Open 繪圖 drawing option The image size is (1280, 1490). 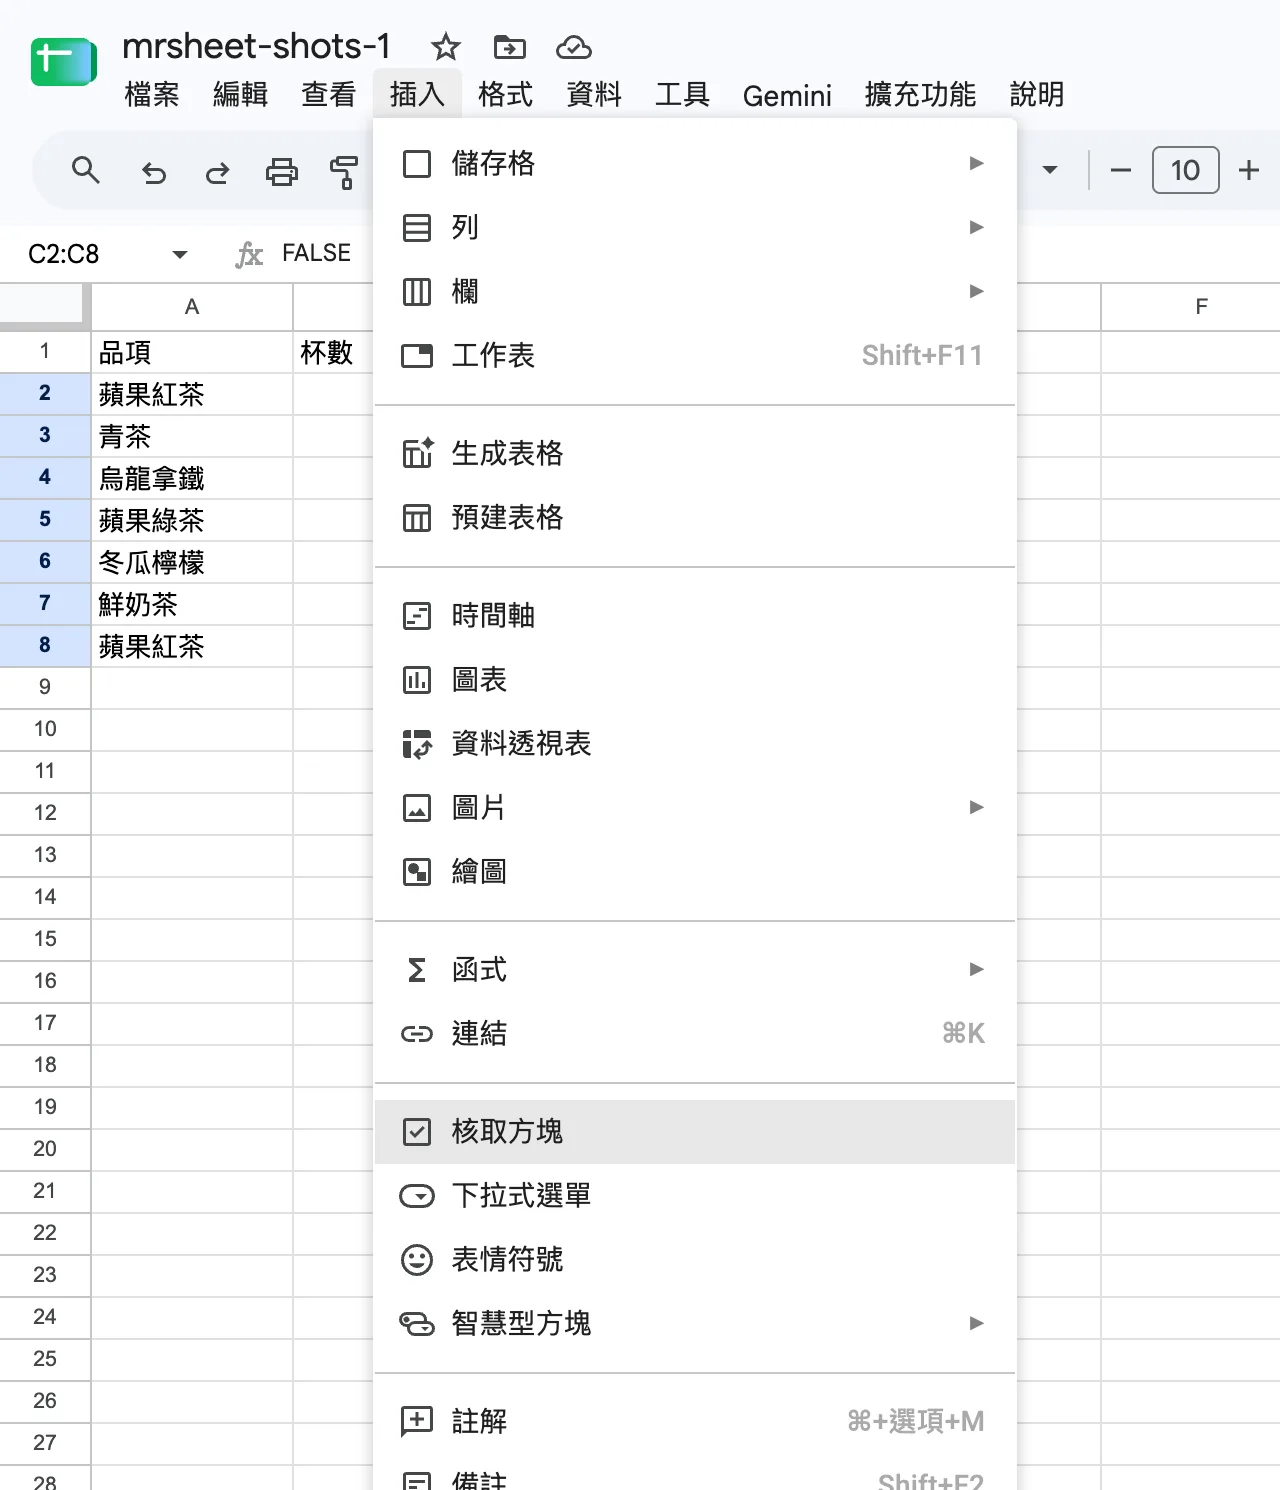pos(695,871)
